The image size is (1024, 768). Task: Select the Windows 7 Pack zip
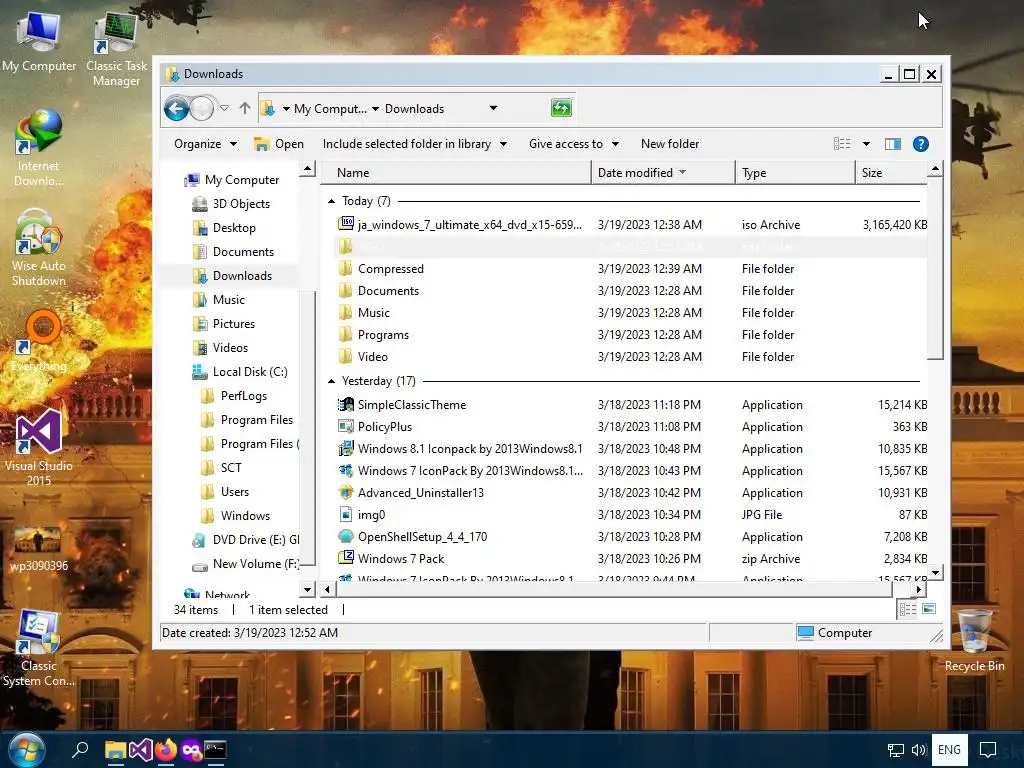click(x=632, y=558)
